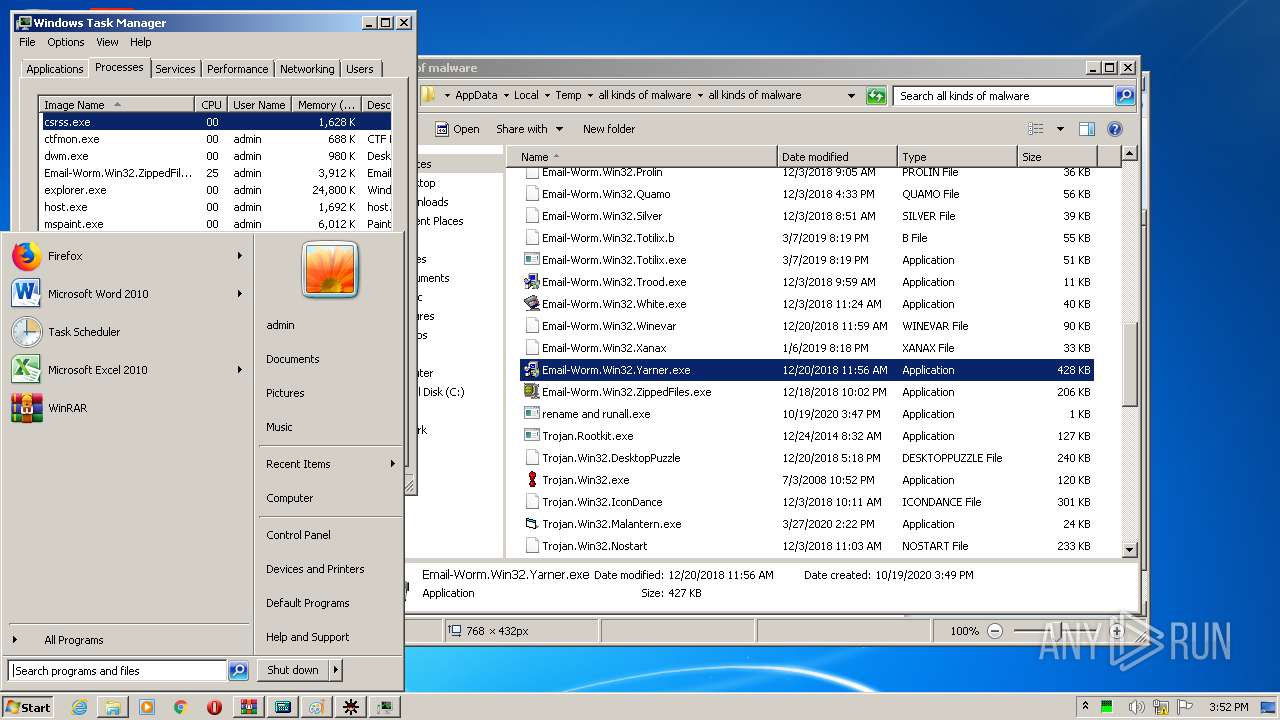This screenshot has height=720, width=1280.
Task: Click the Internet Explorer taskbar icon
Action: coord(79,707)
